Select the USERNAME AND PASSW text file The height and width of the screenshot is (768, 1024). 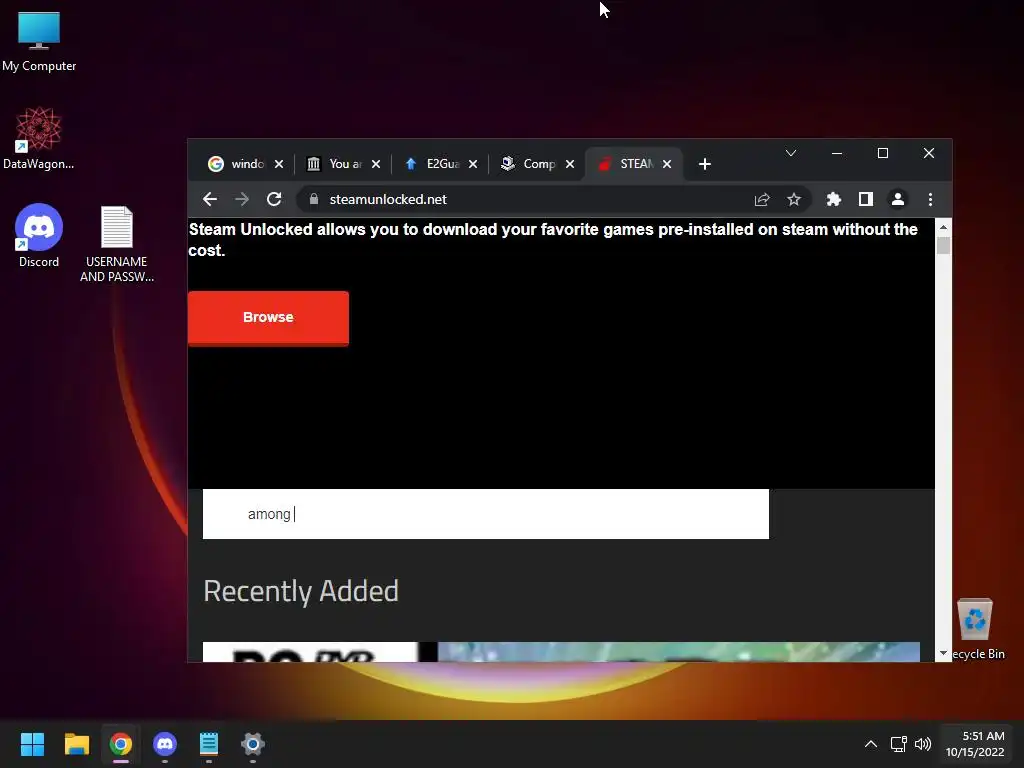(117, 244)
